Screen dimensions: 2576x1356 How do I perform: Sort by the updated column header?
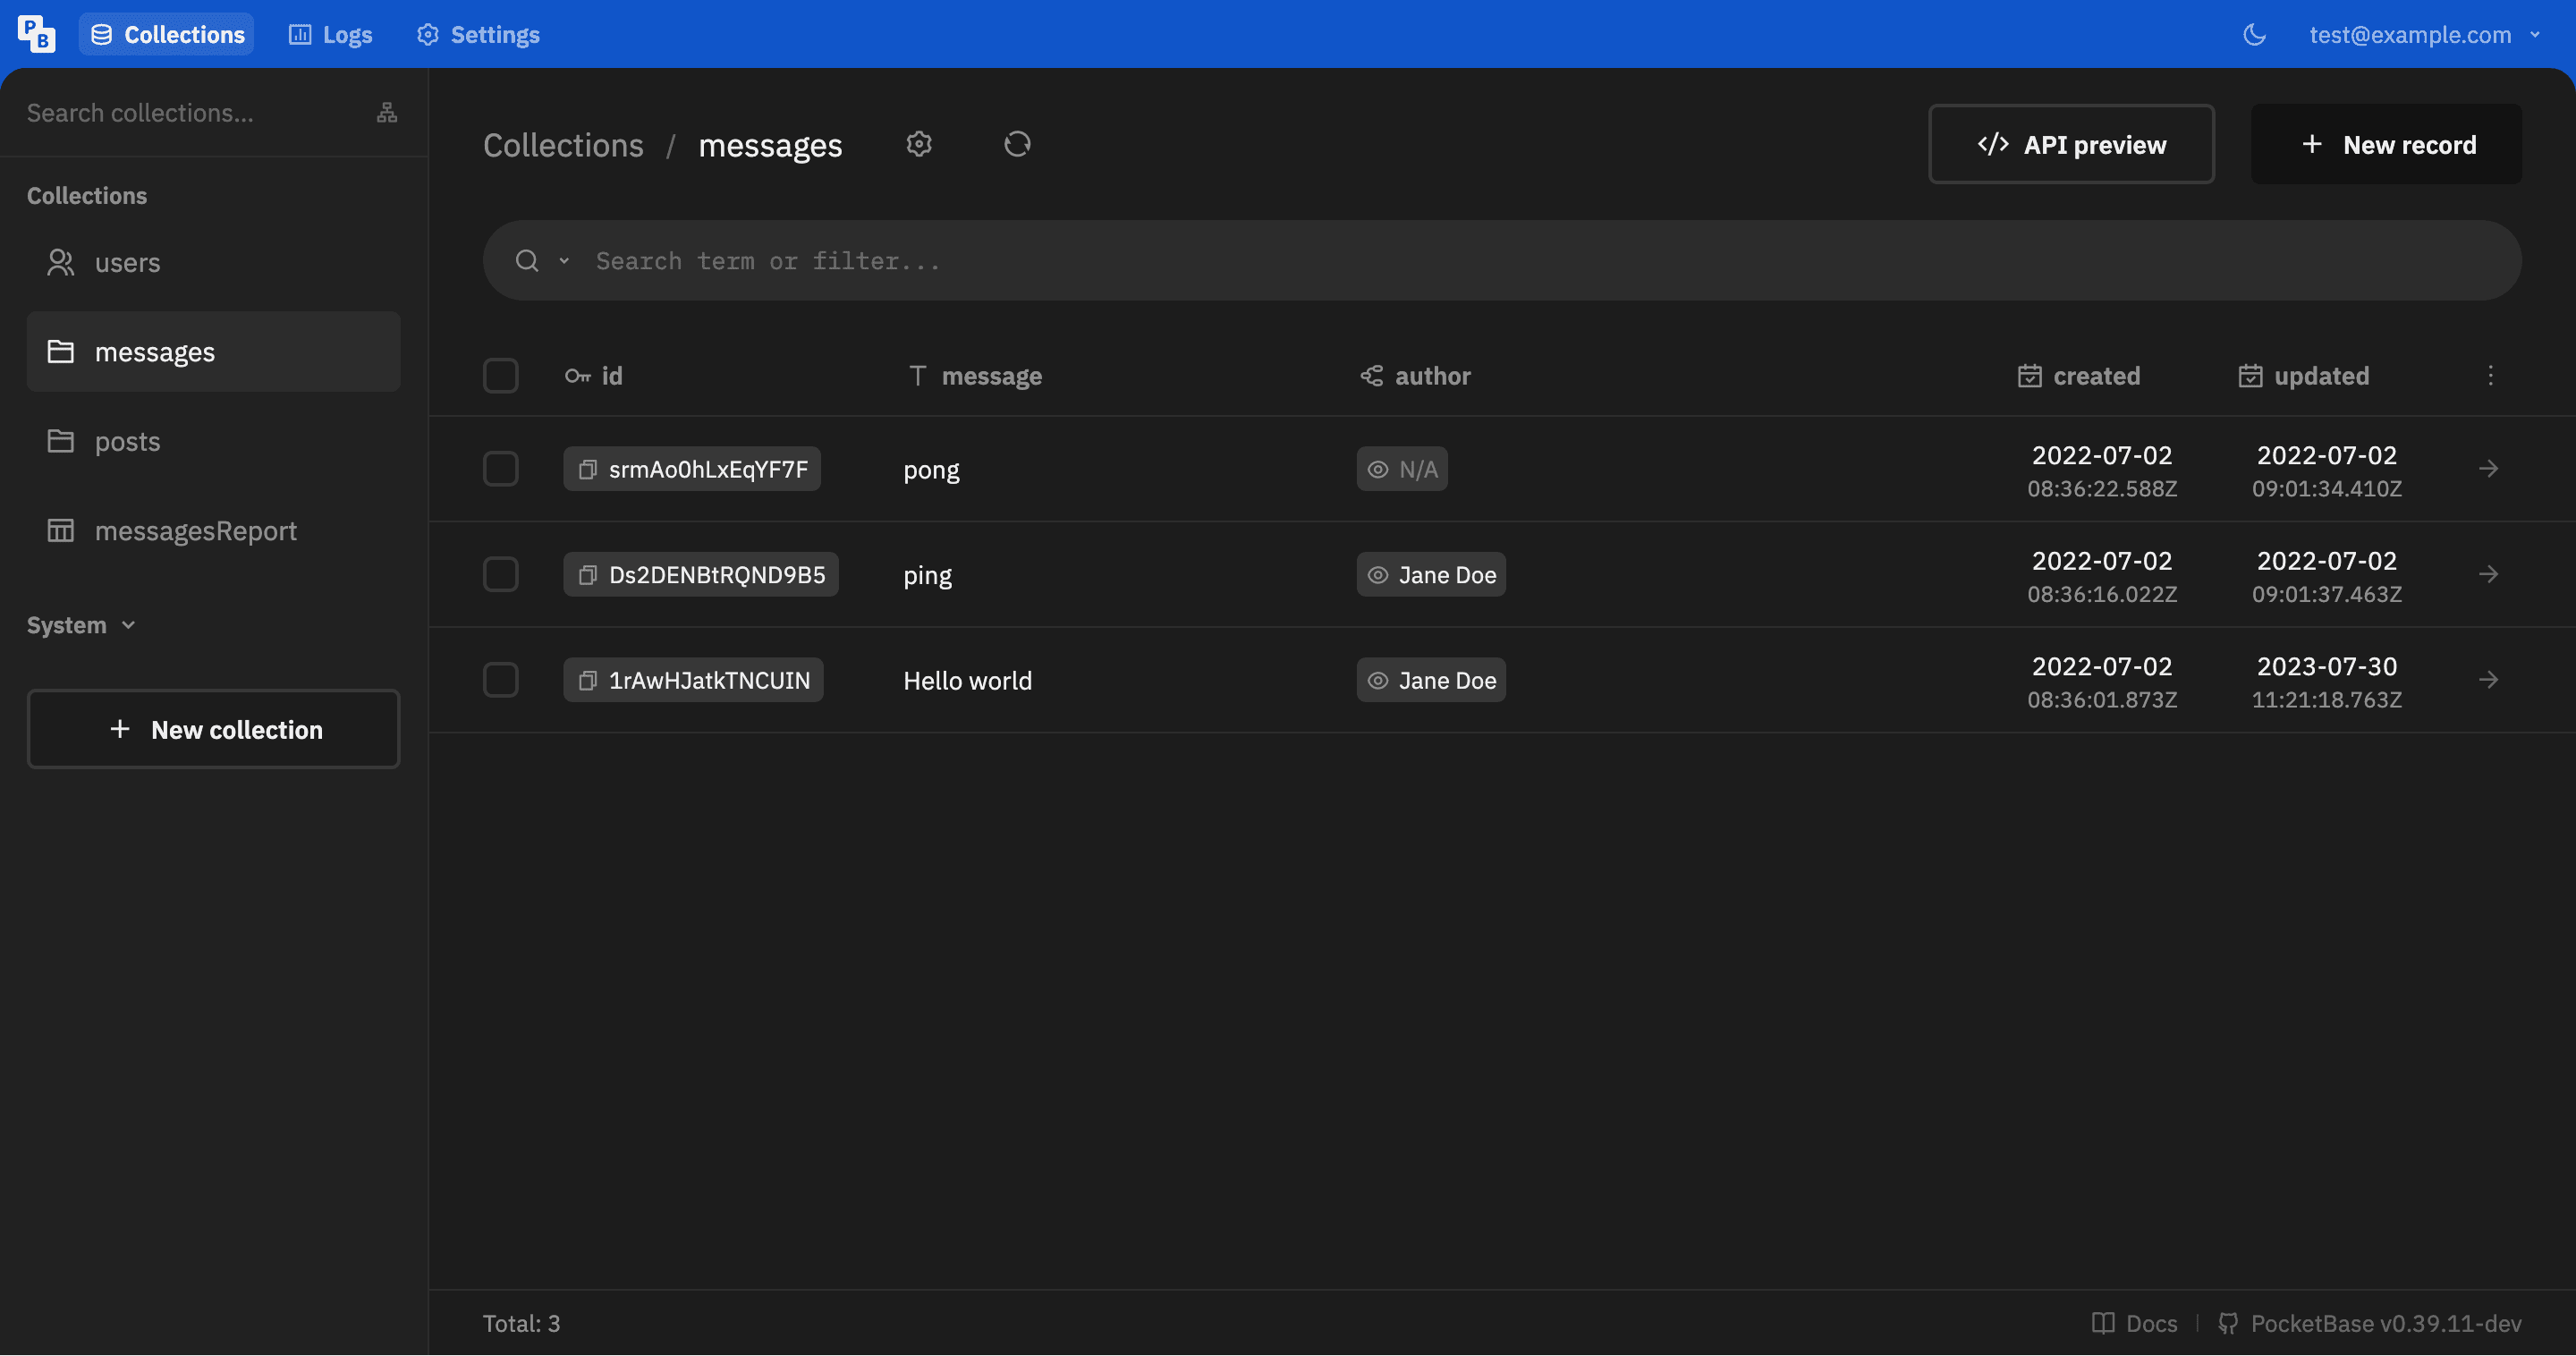[2304, 376]
